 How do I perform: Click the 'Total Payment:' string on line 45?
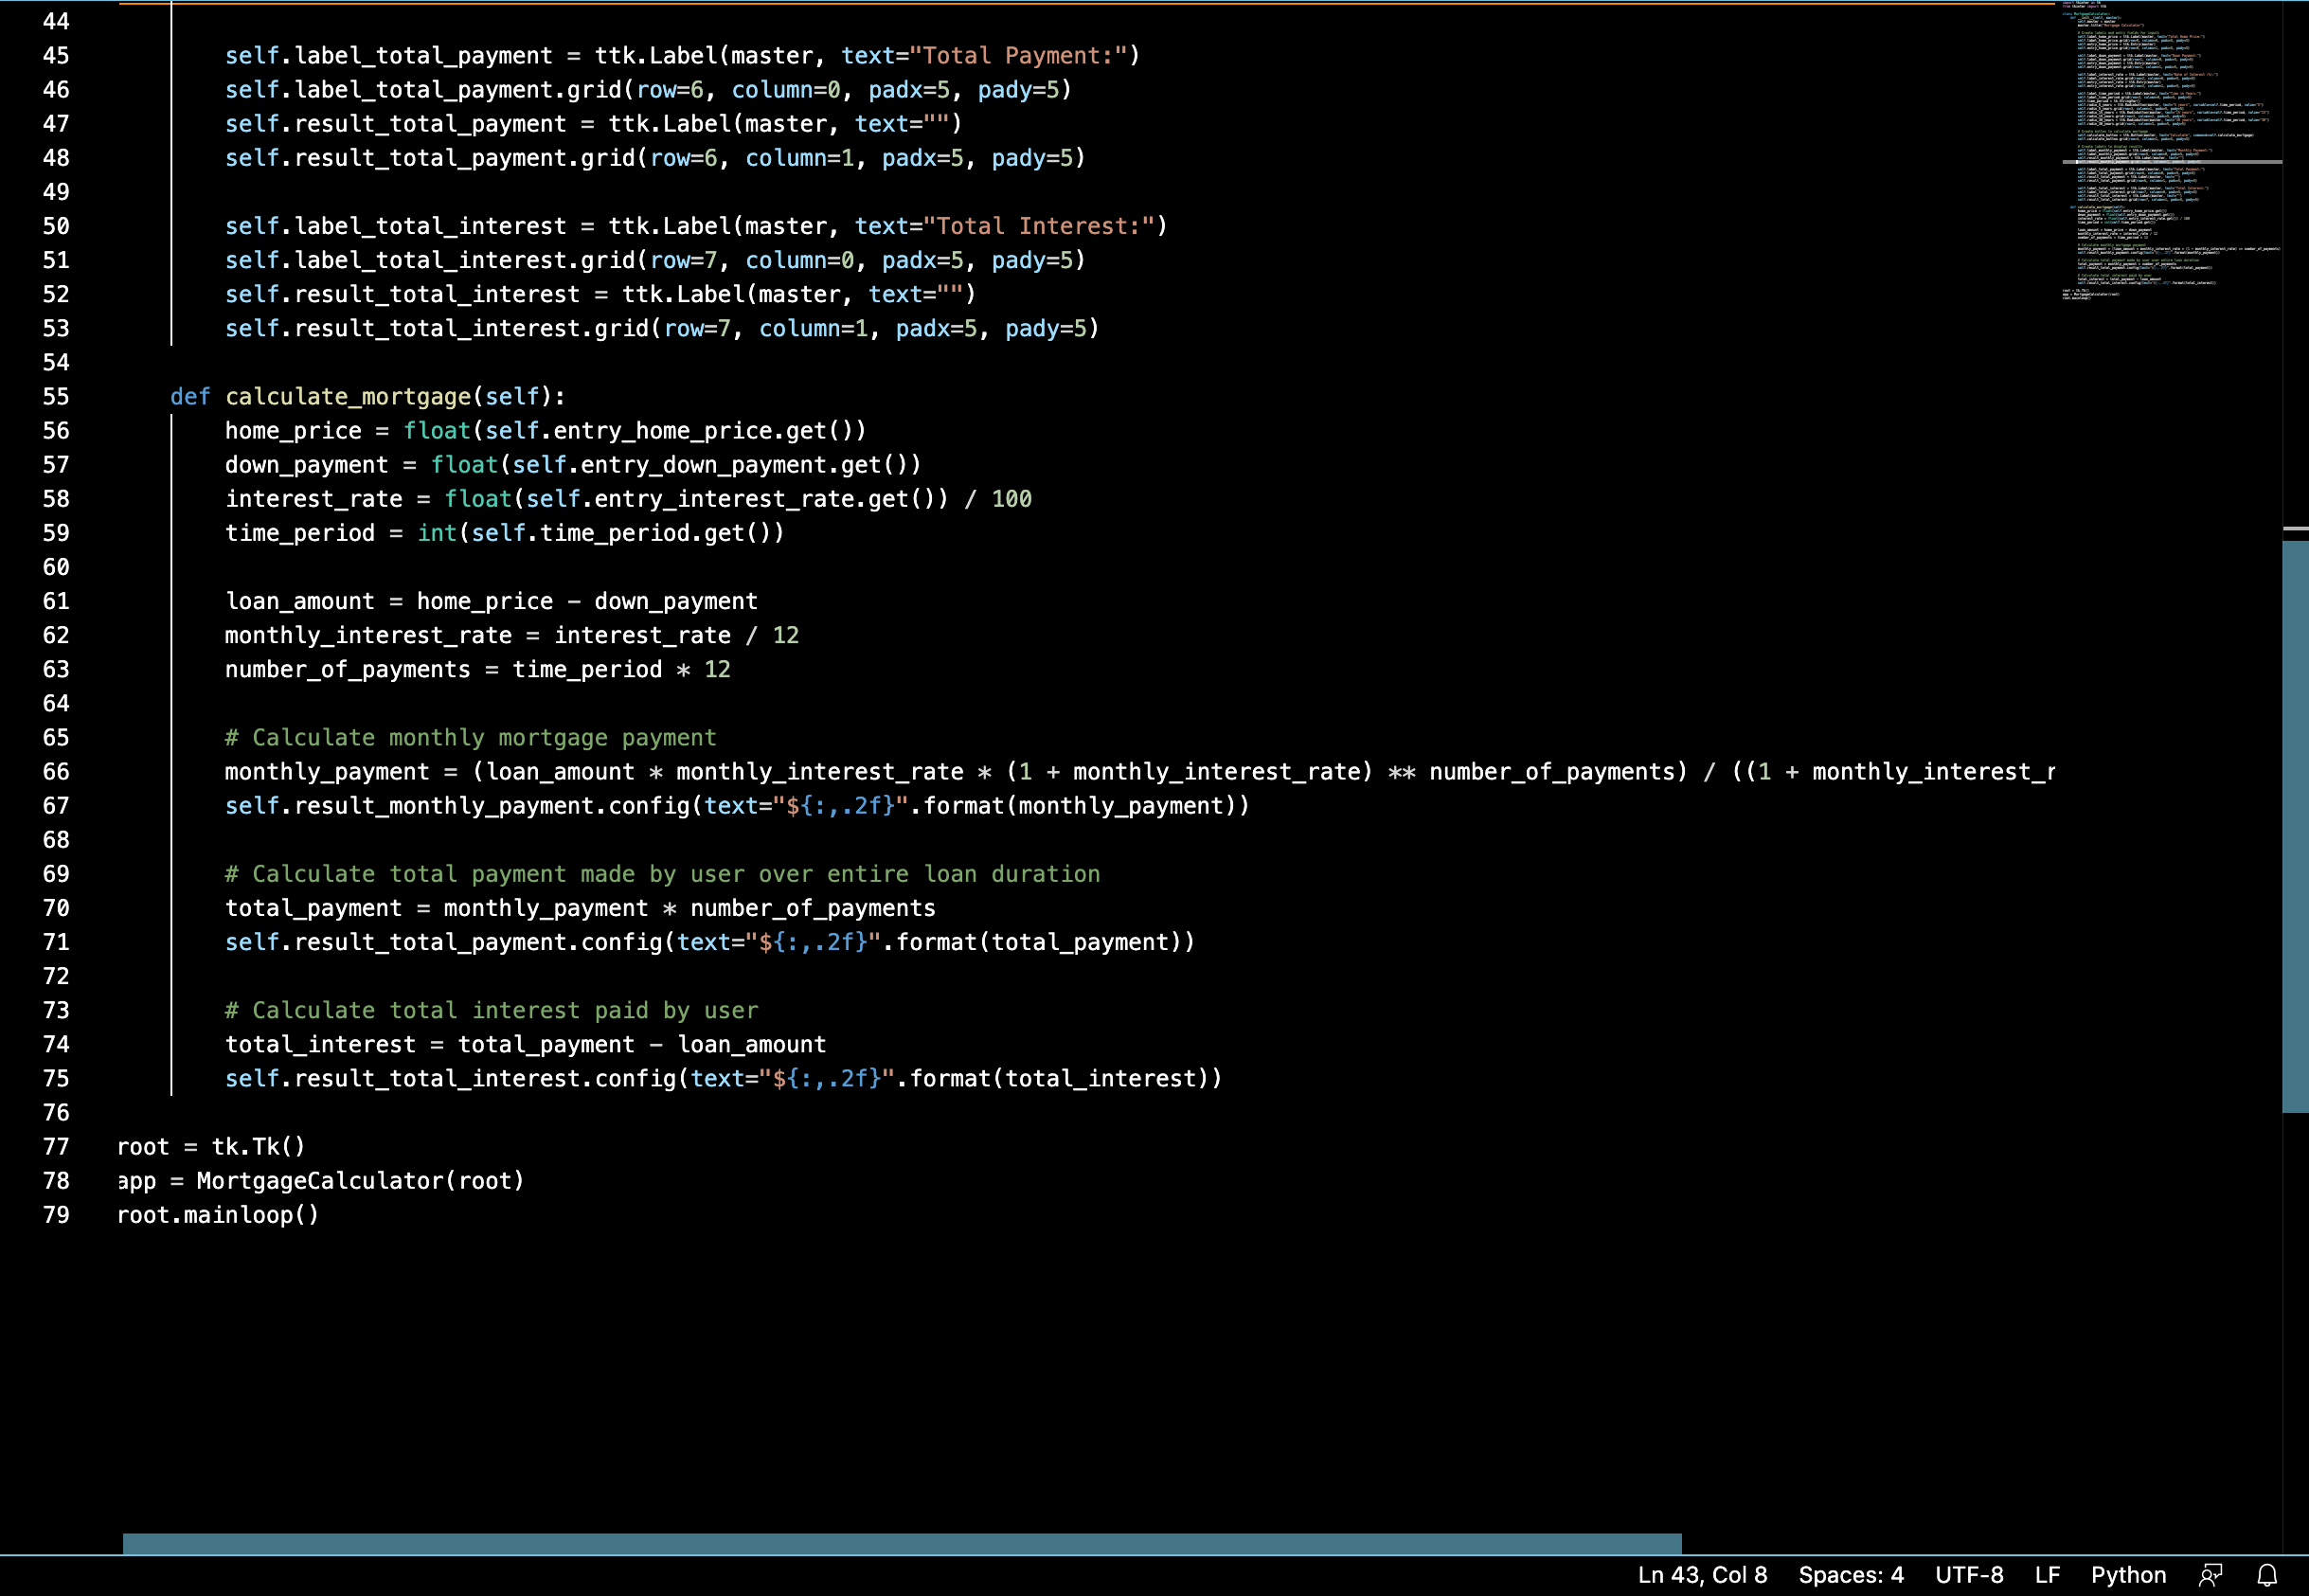click(x=1018, y=56)
